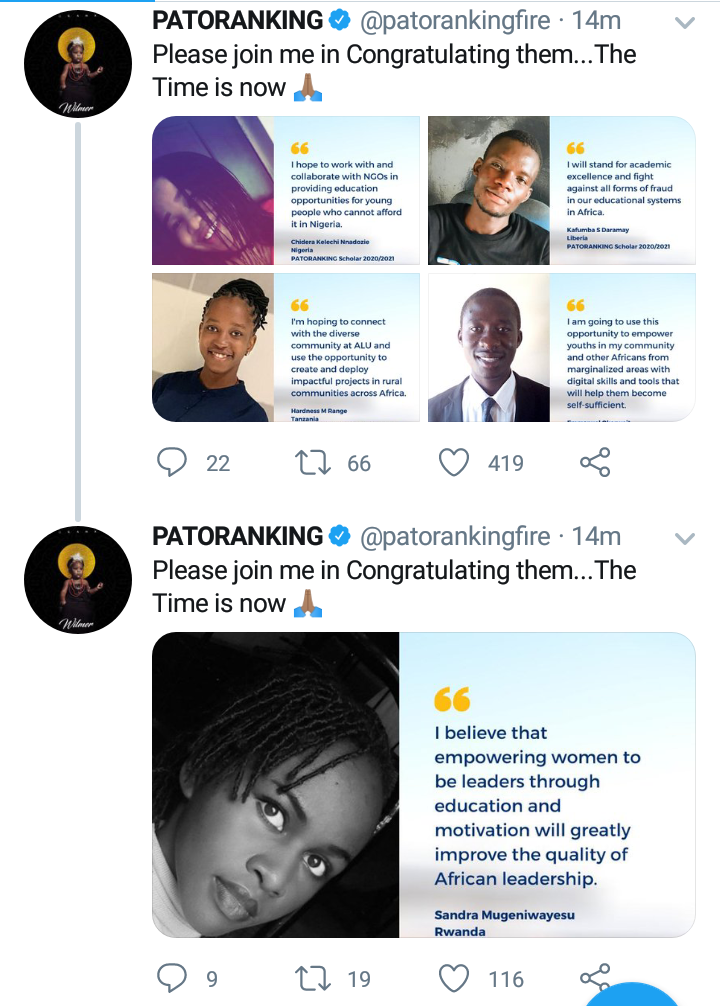
Task: Open the reply icon on the first tweet
Action: pyautogui.click(x=172, y=462)
